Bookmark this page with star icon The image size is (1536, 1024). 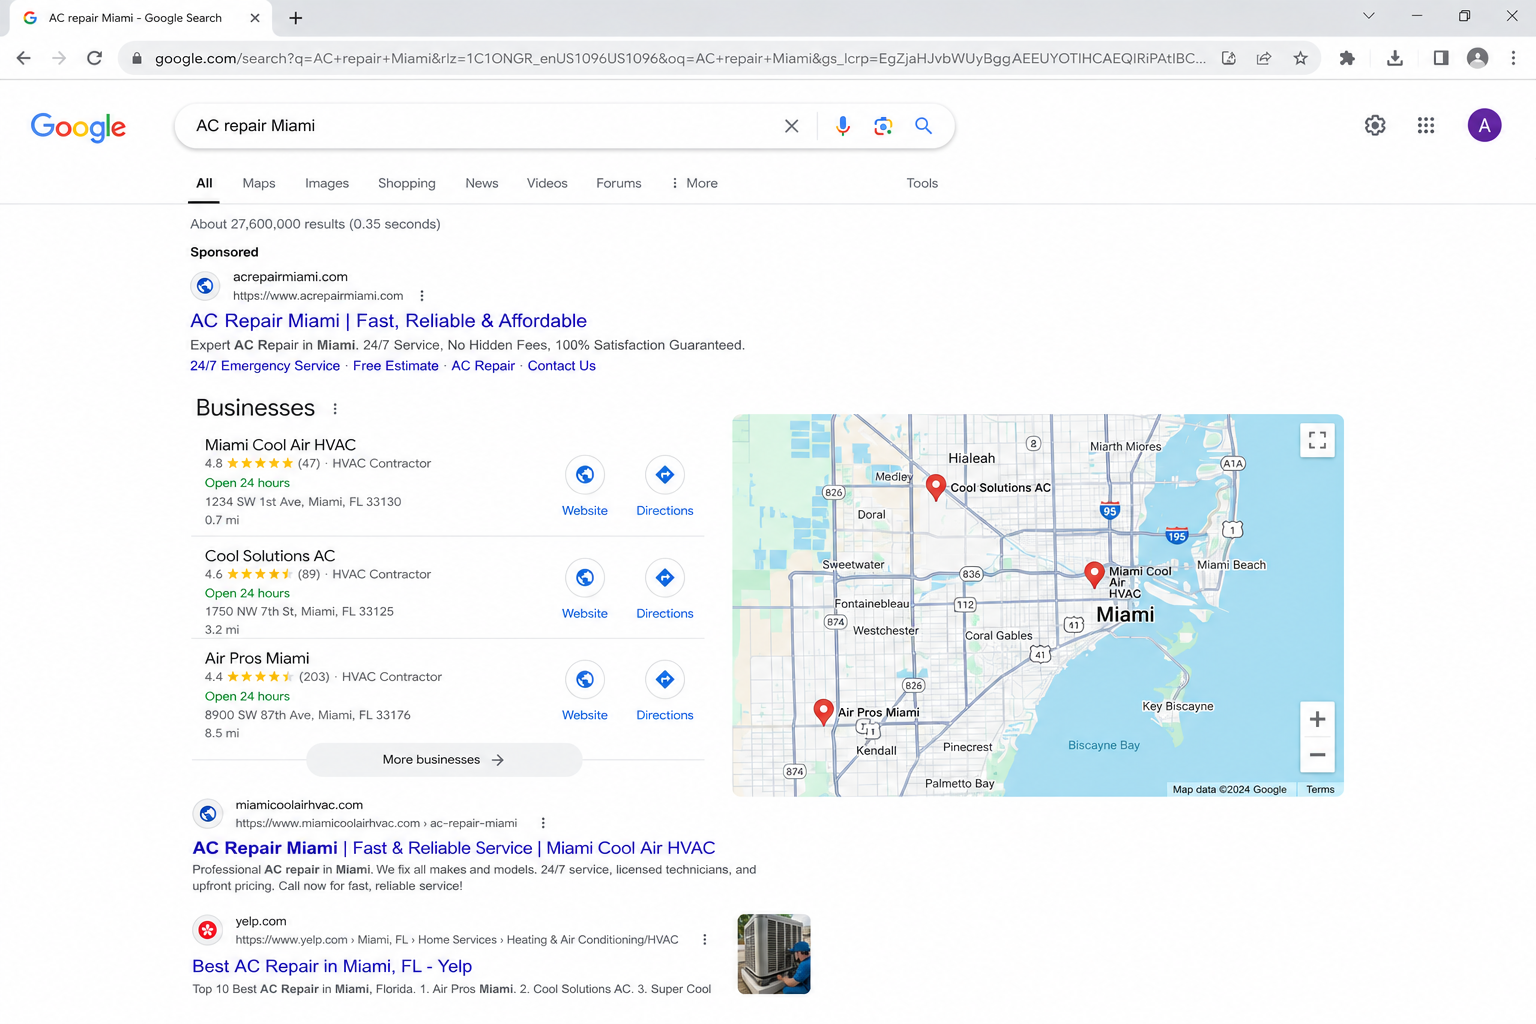pos(1300,58)
